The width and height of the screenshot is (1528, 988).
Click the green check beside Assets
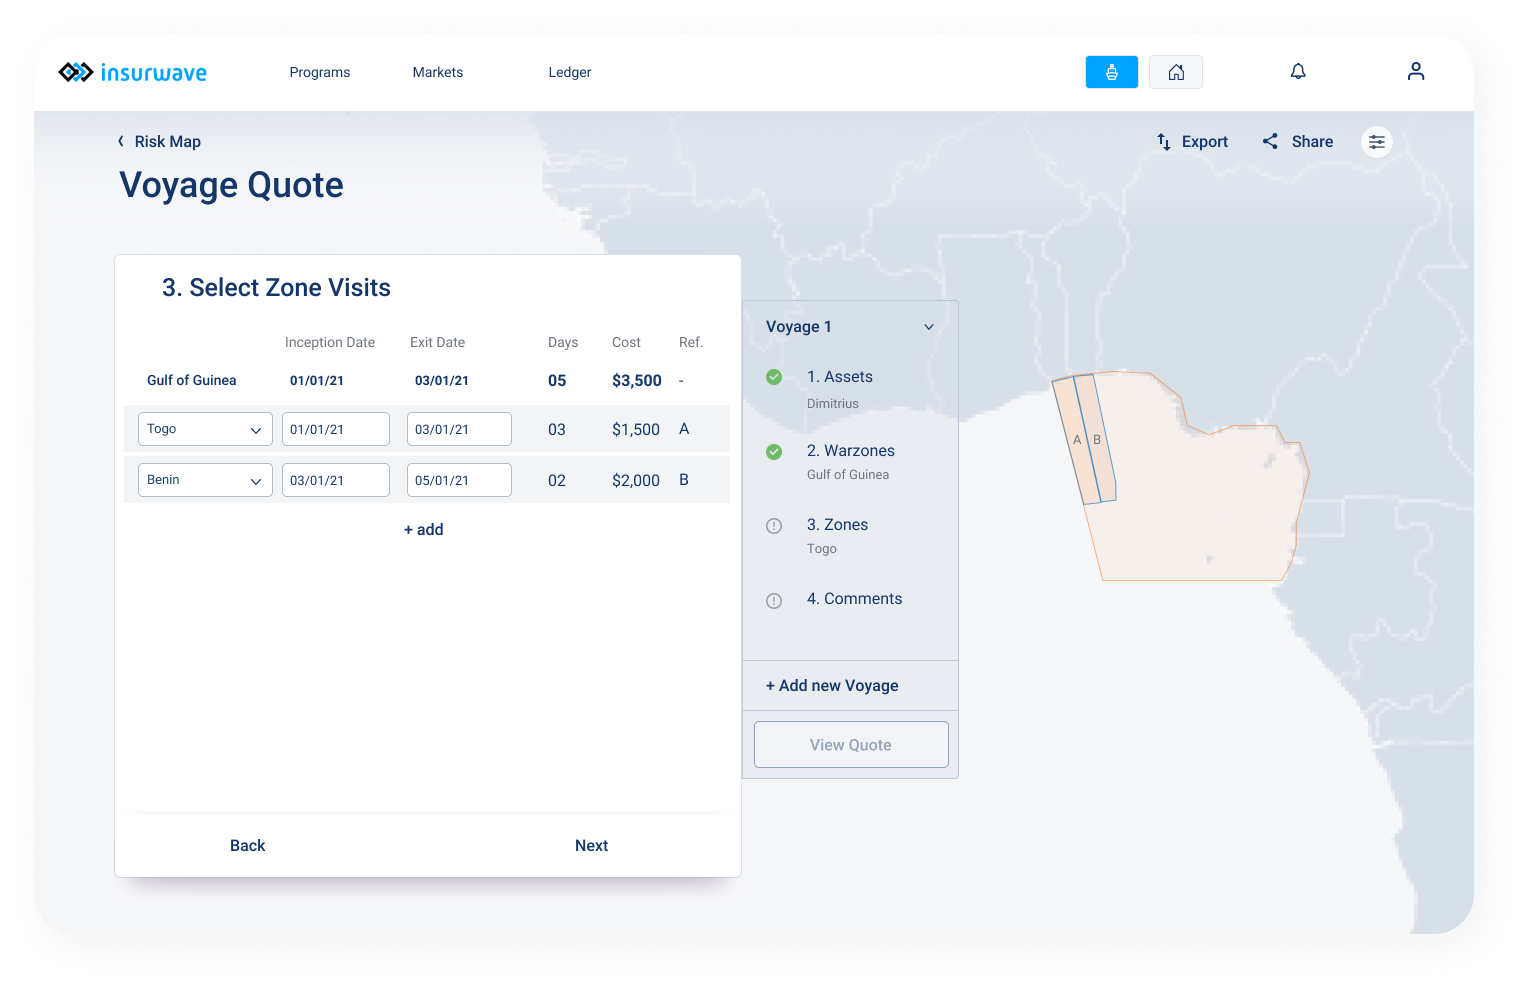(x=774, y=377)
